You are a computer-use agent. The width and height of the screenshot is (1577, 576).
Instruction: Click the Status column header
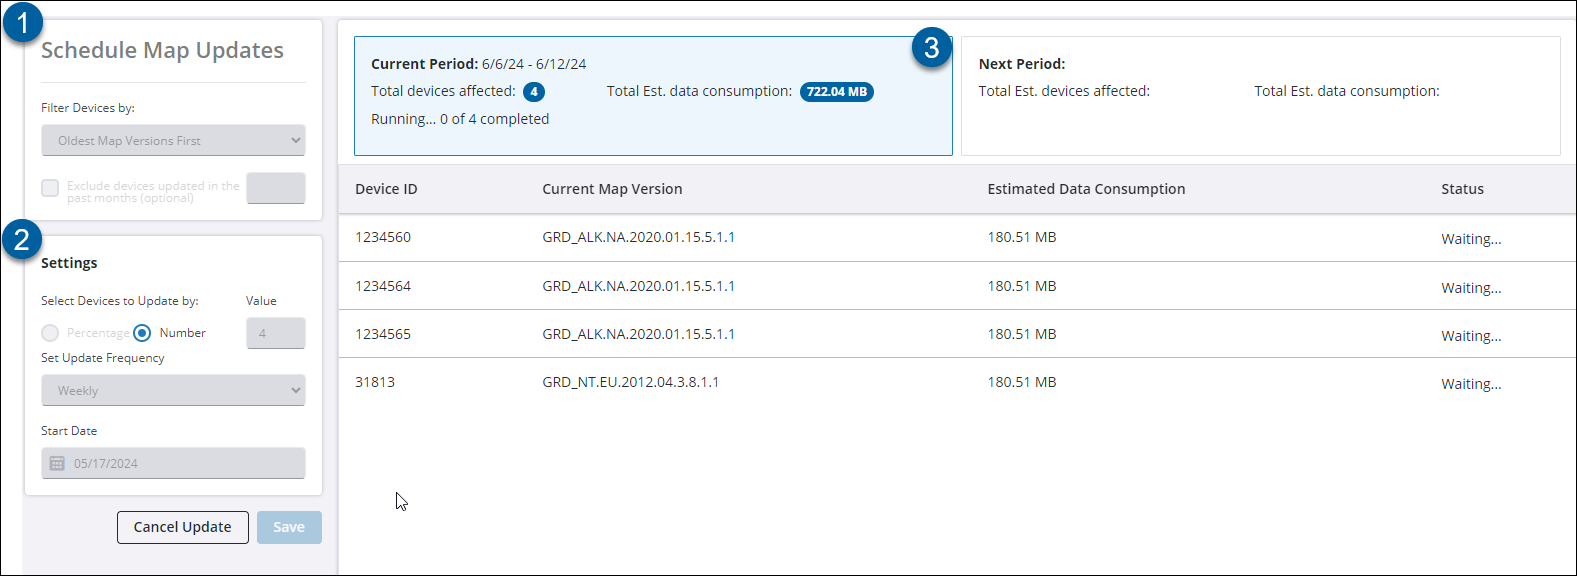pos(1462,189)
